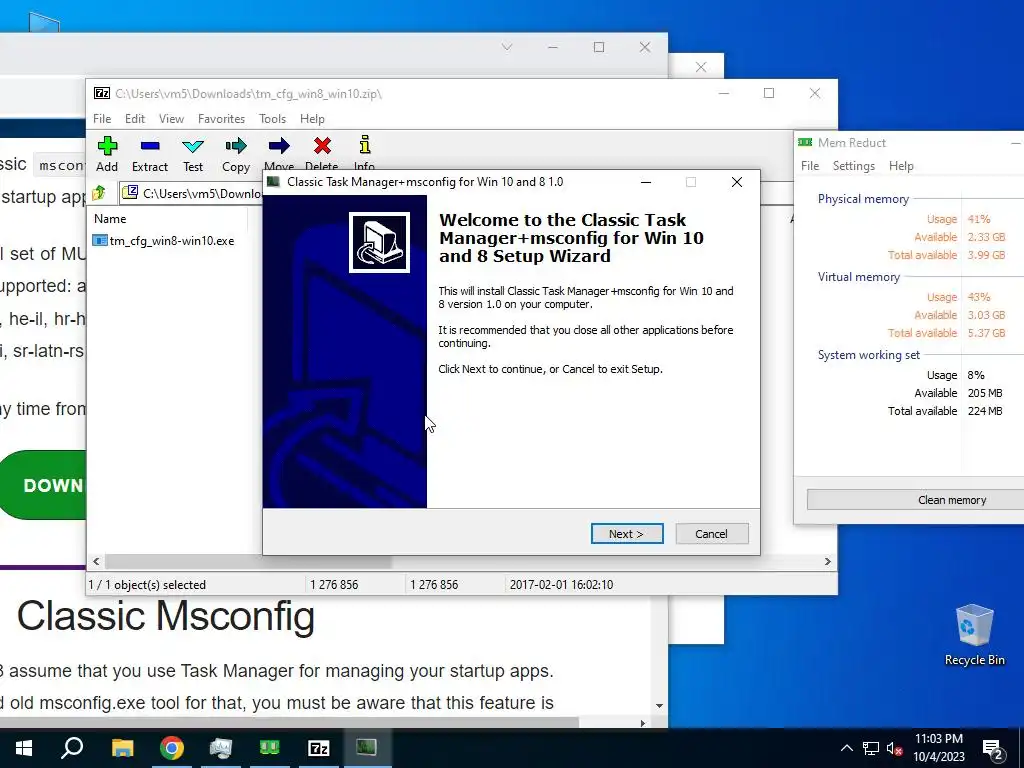Open the browser tab list chevron
Screen dimensions: 1024x768
507,47
